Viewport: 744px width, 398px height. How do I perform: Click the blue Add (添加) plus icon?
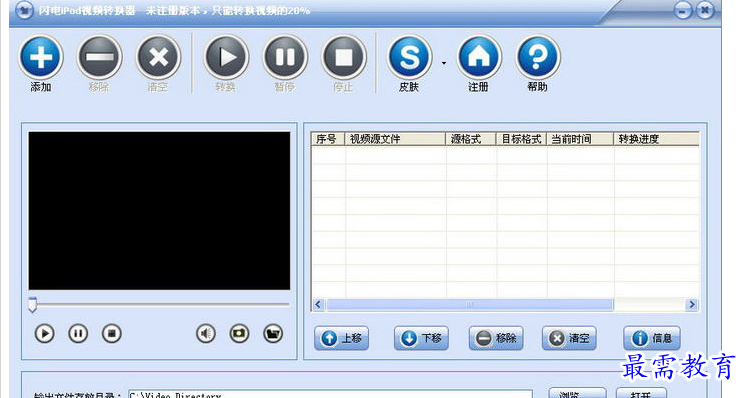[41, 57]
